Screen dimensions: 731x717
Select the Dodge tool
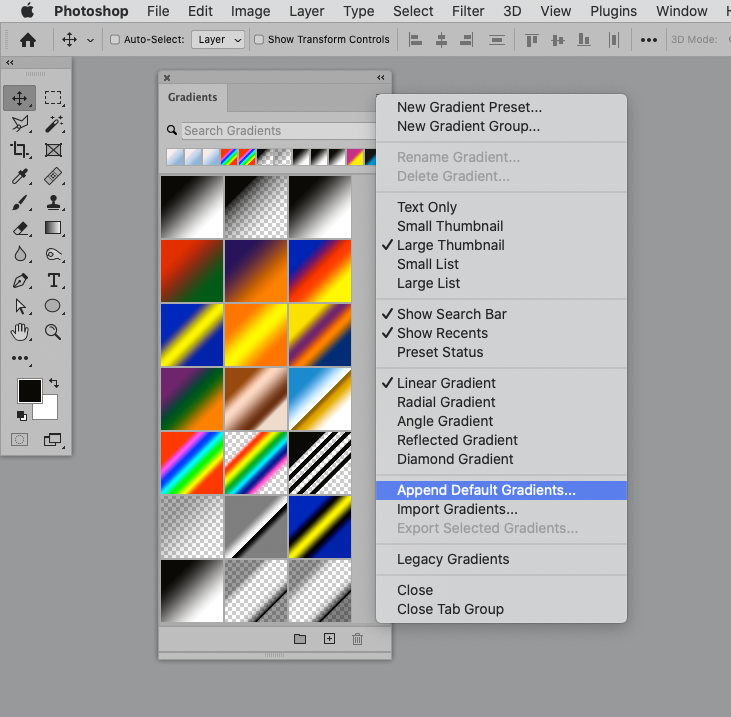coord(53,255)
